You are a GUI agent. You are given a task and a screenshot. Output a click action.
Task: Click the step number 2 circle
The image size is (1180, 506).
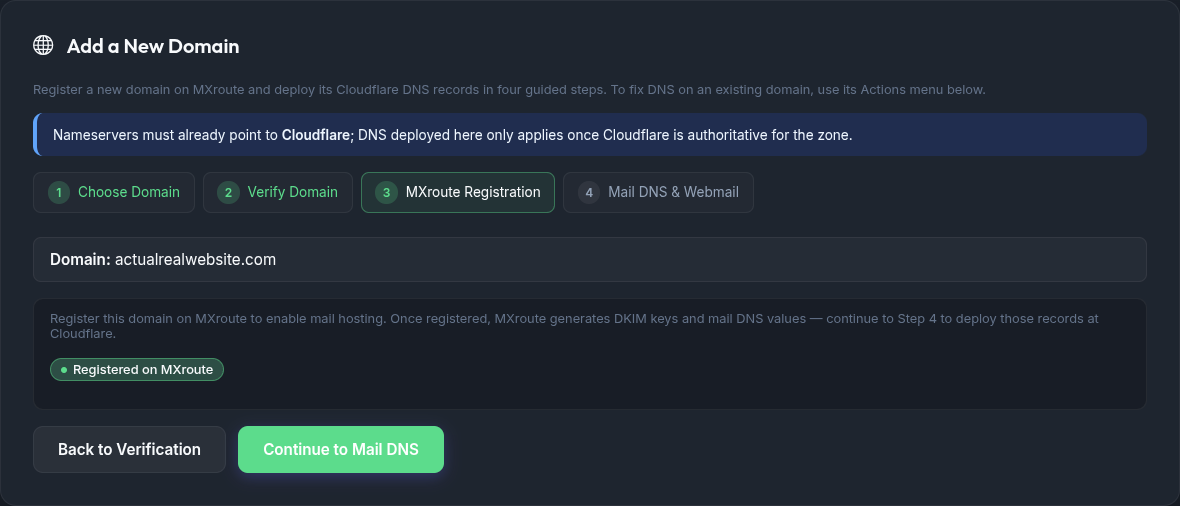[x=229, y=193]
